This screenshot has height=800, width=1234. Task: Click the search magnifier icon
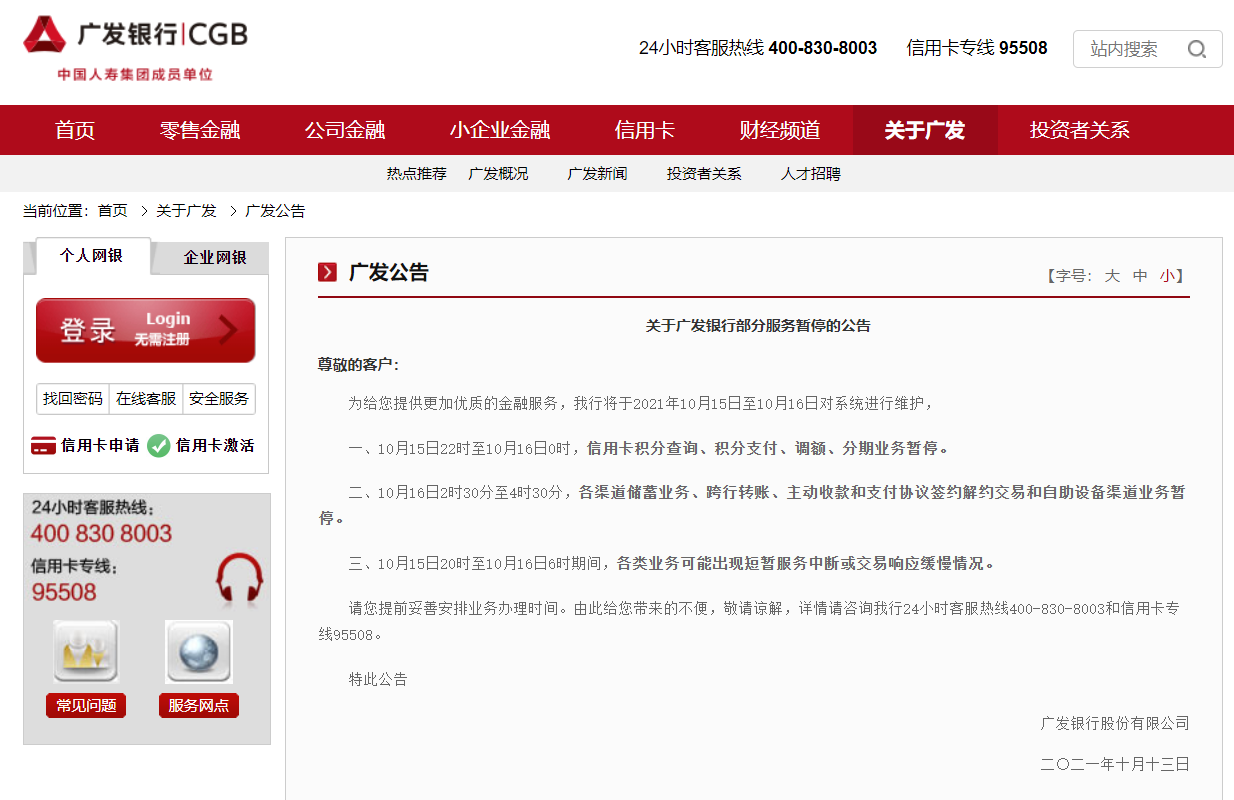1196,49
